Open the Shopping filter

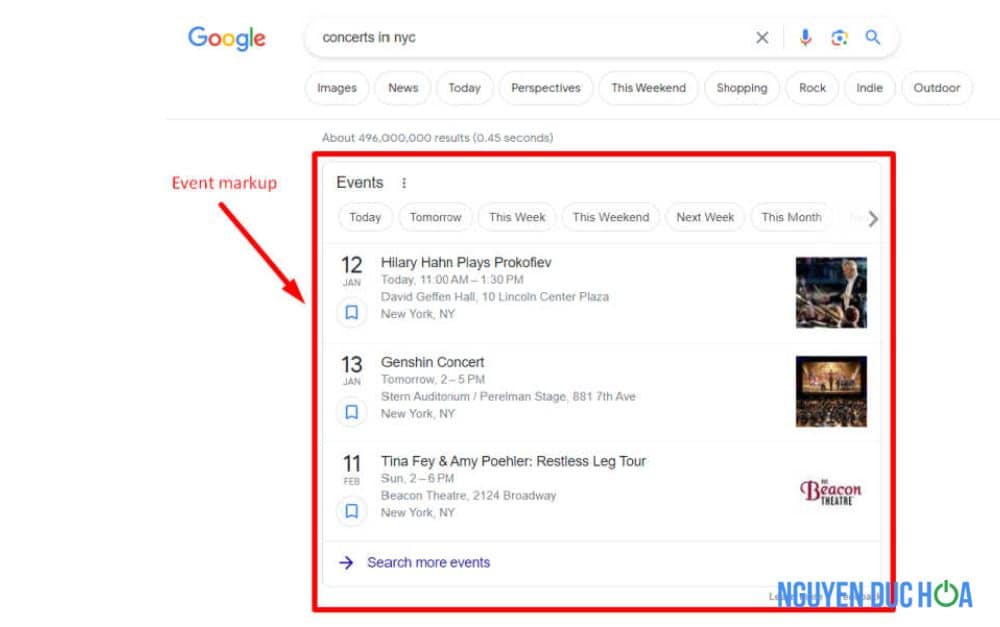[x=742, y=88]
